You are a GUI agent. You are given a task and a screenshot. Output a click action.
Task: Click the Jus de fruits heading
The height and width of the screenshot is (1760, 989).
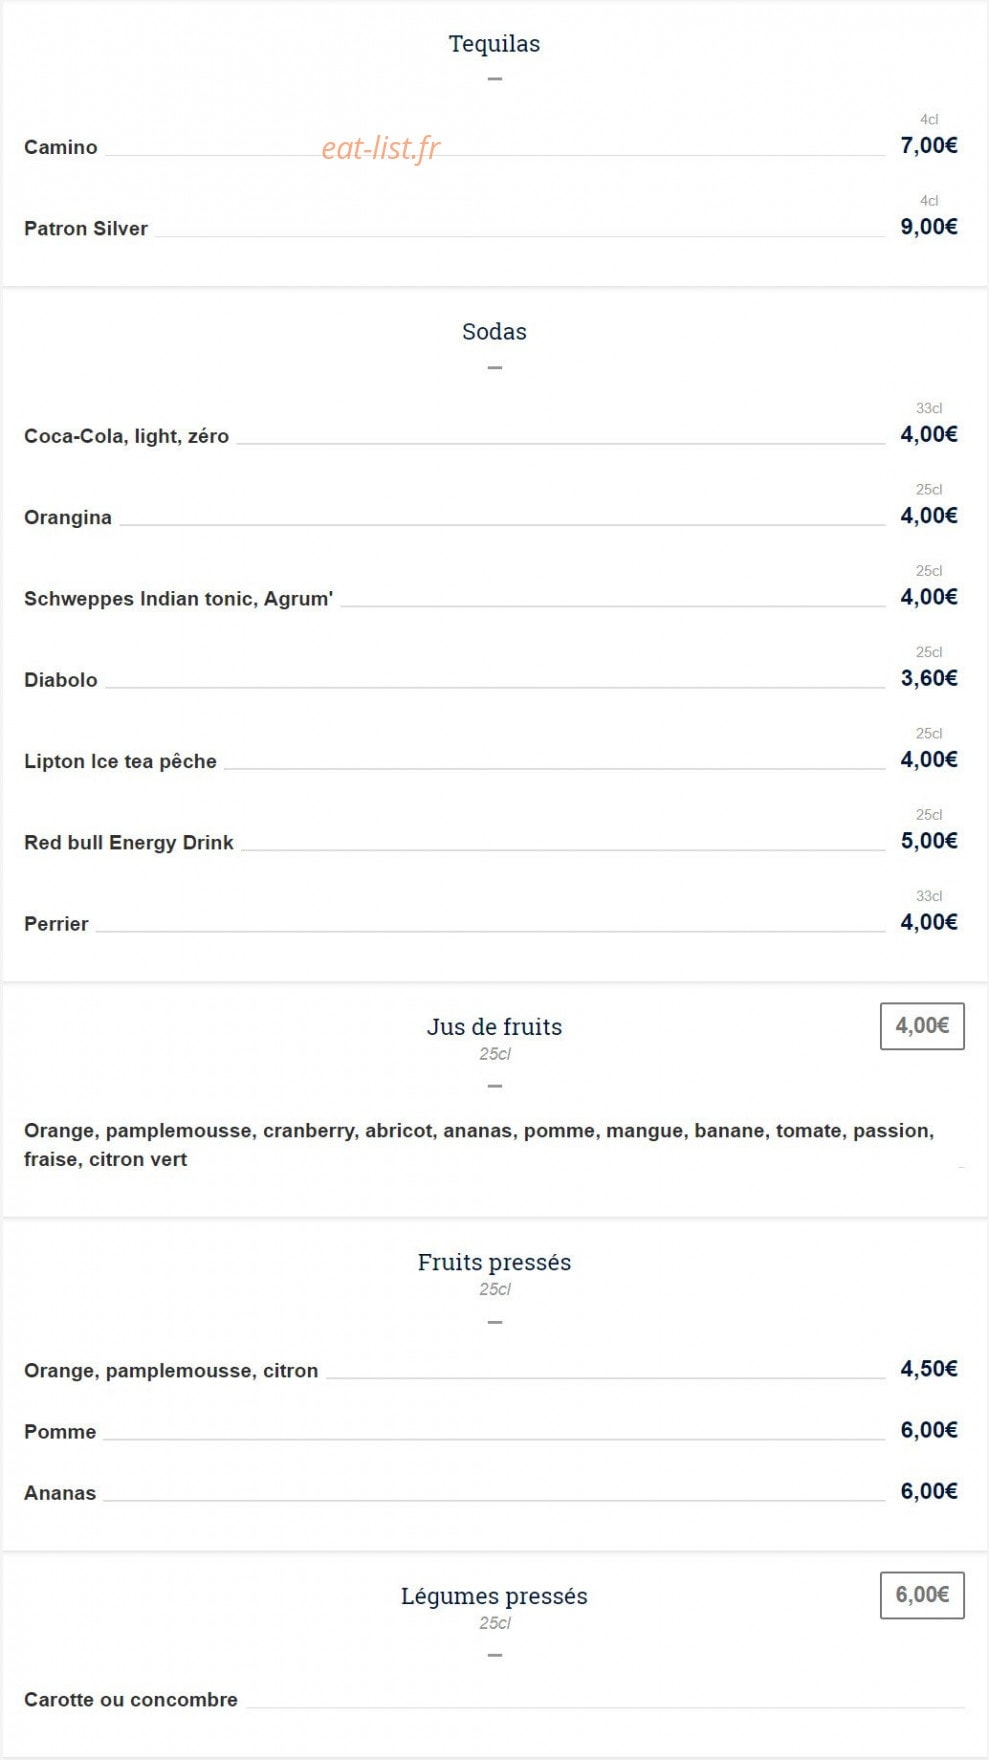(x=494, y=1027)
